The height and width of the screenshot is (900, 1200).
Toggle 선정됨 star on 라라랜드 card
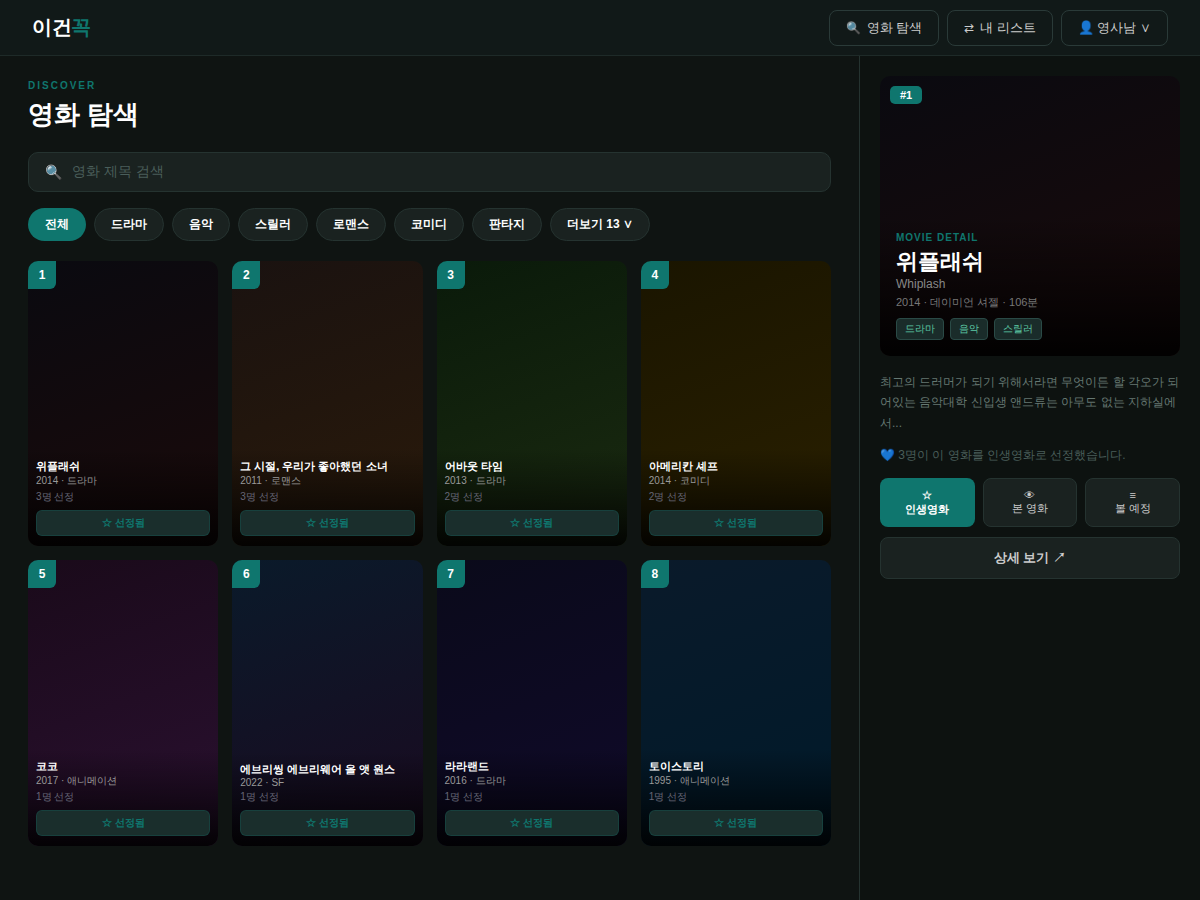[x=532, y=823]
